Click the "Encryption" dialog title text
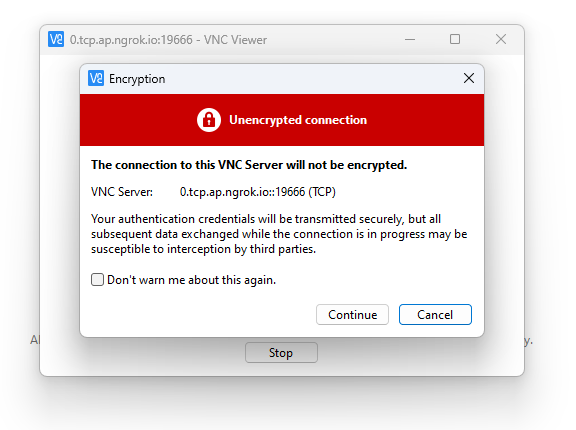Image resolution: width=576 pixels, height=430 pixels. tap(137, 79)
